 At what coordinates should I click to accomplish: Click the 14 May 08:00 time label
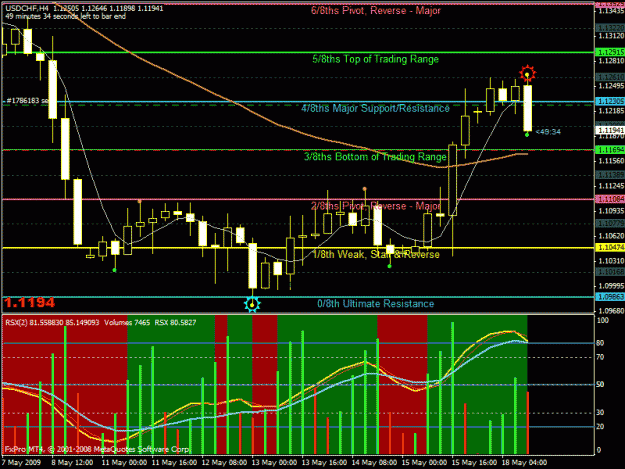374,463
